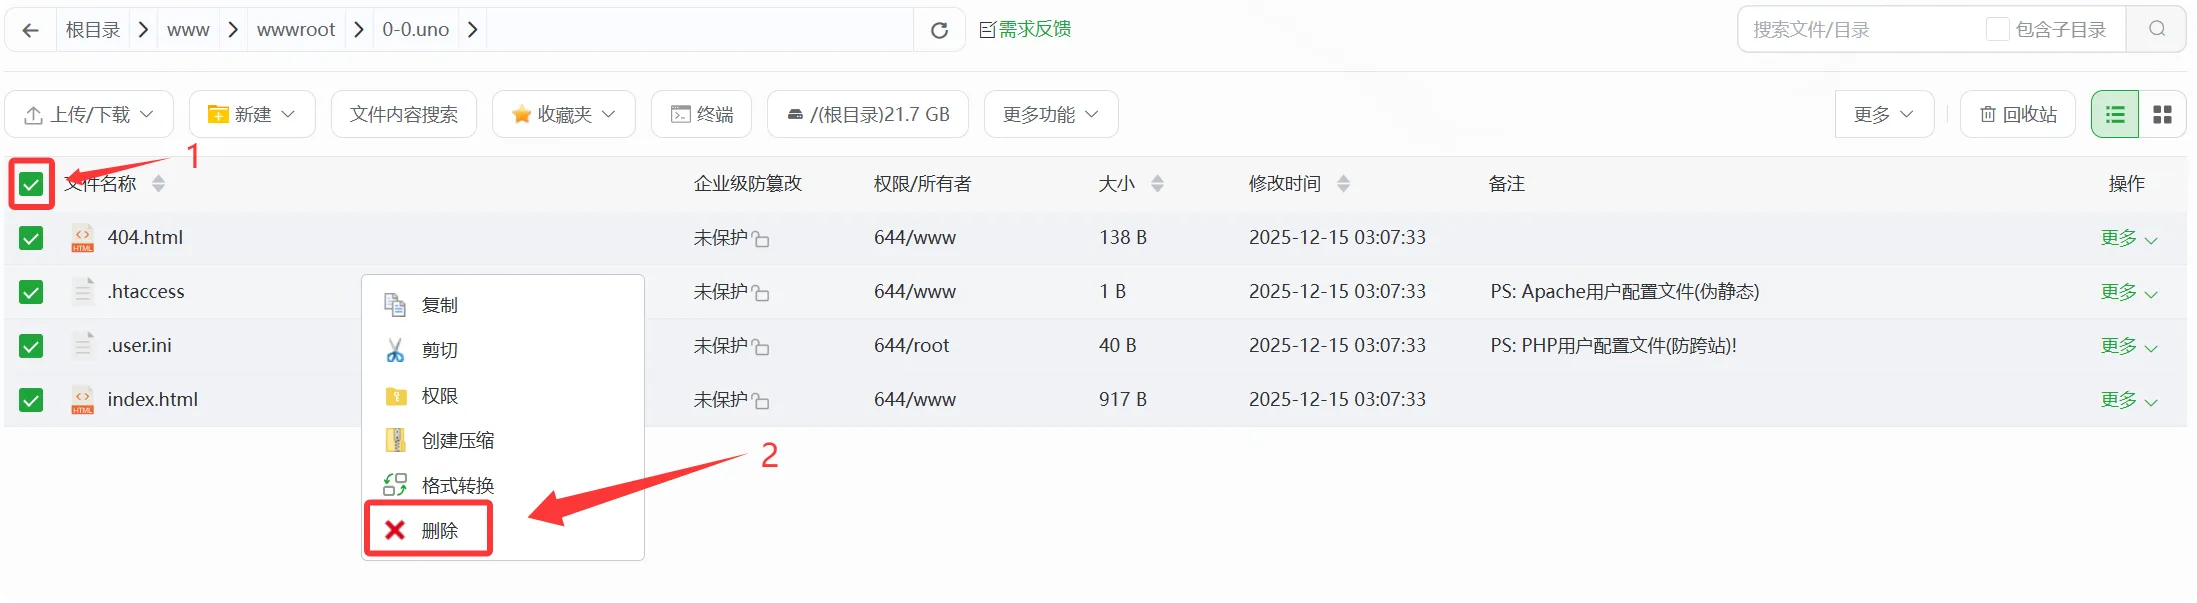Open the Upload/Download dropdown
Viewport: 2197px width, 603px height.
89,114
